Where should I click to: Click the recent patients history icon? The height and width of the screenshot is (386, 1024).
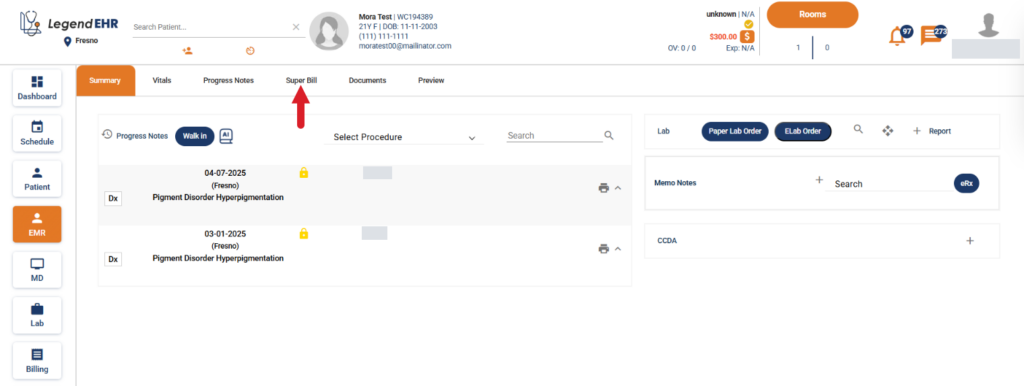[250, 51]
